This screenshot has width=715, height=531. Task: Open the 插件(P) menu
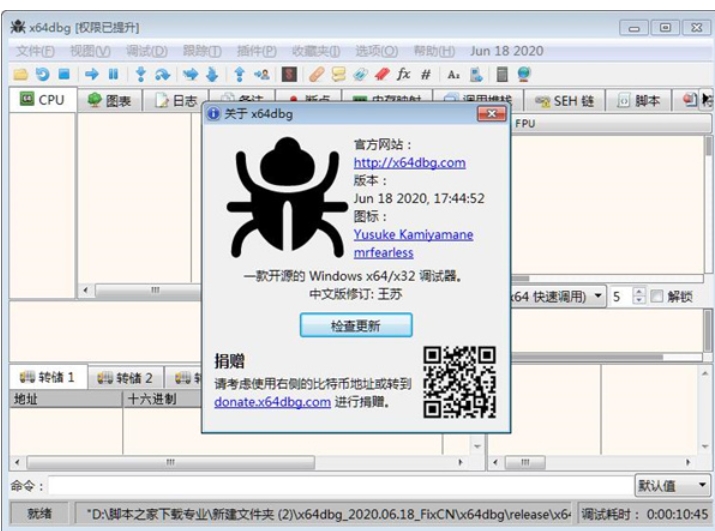(x=257, y=51)
